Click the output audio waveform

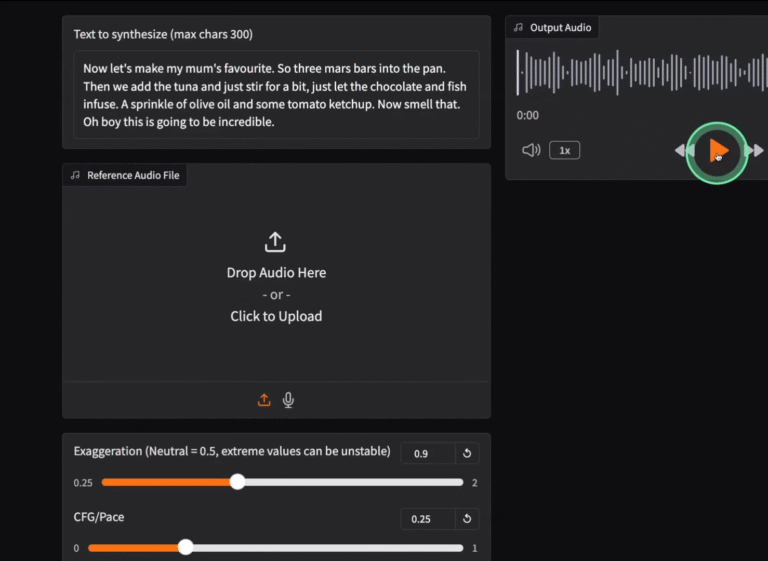642,73
